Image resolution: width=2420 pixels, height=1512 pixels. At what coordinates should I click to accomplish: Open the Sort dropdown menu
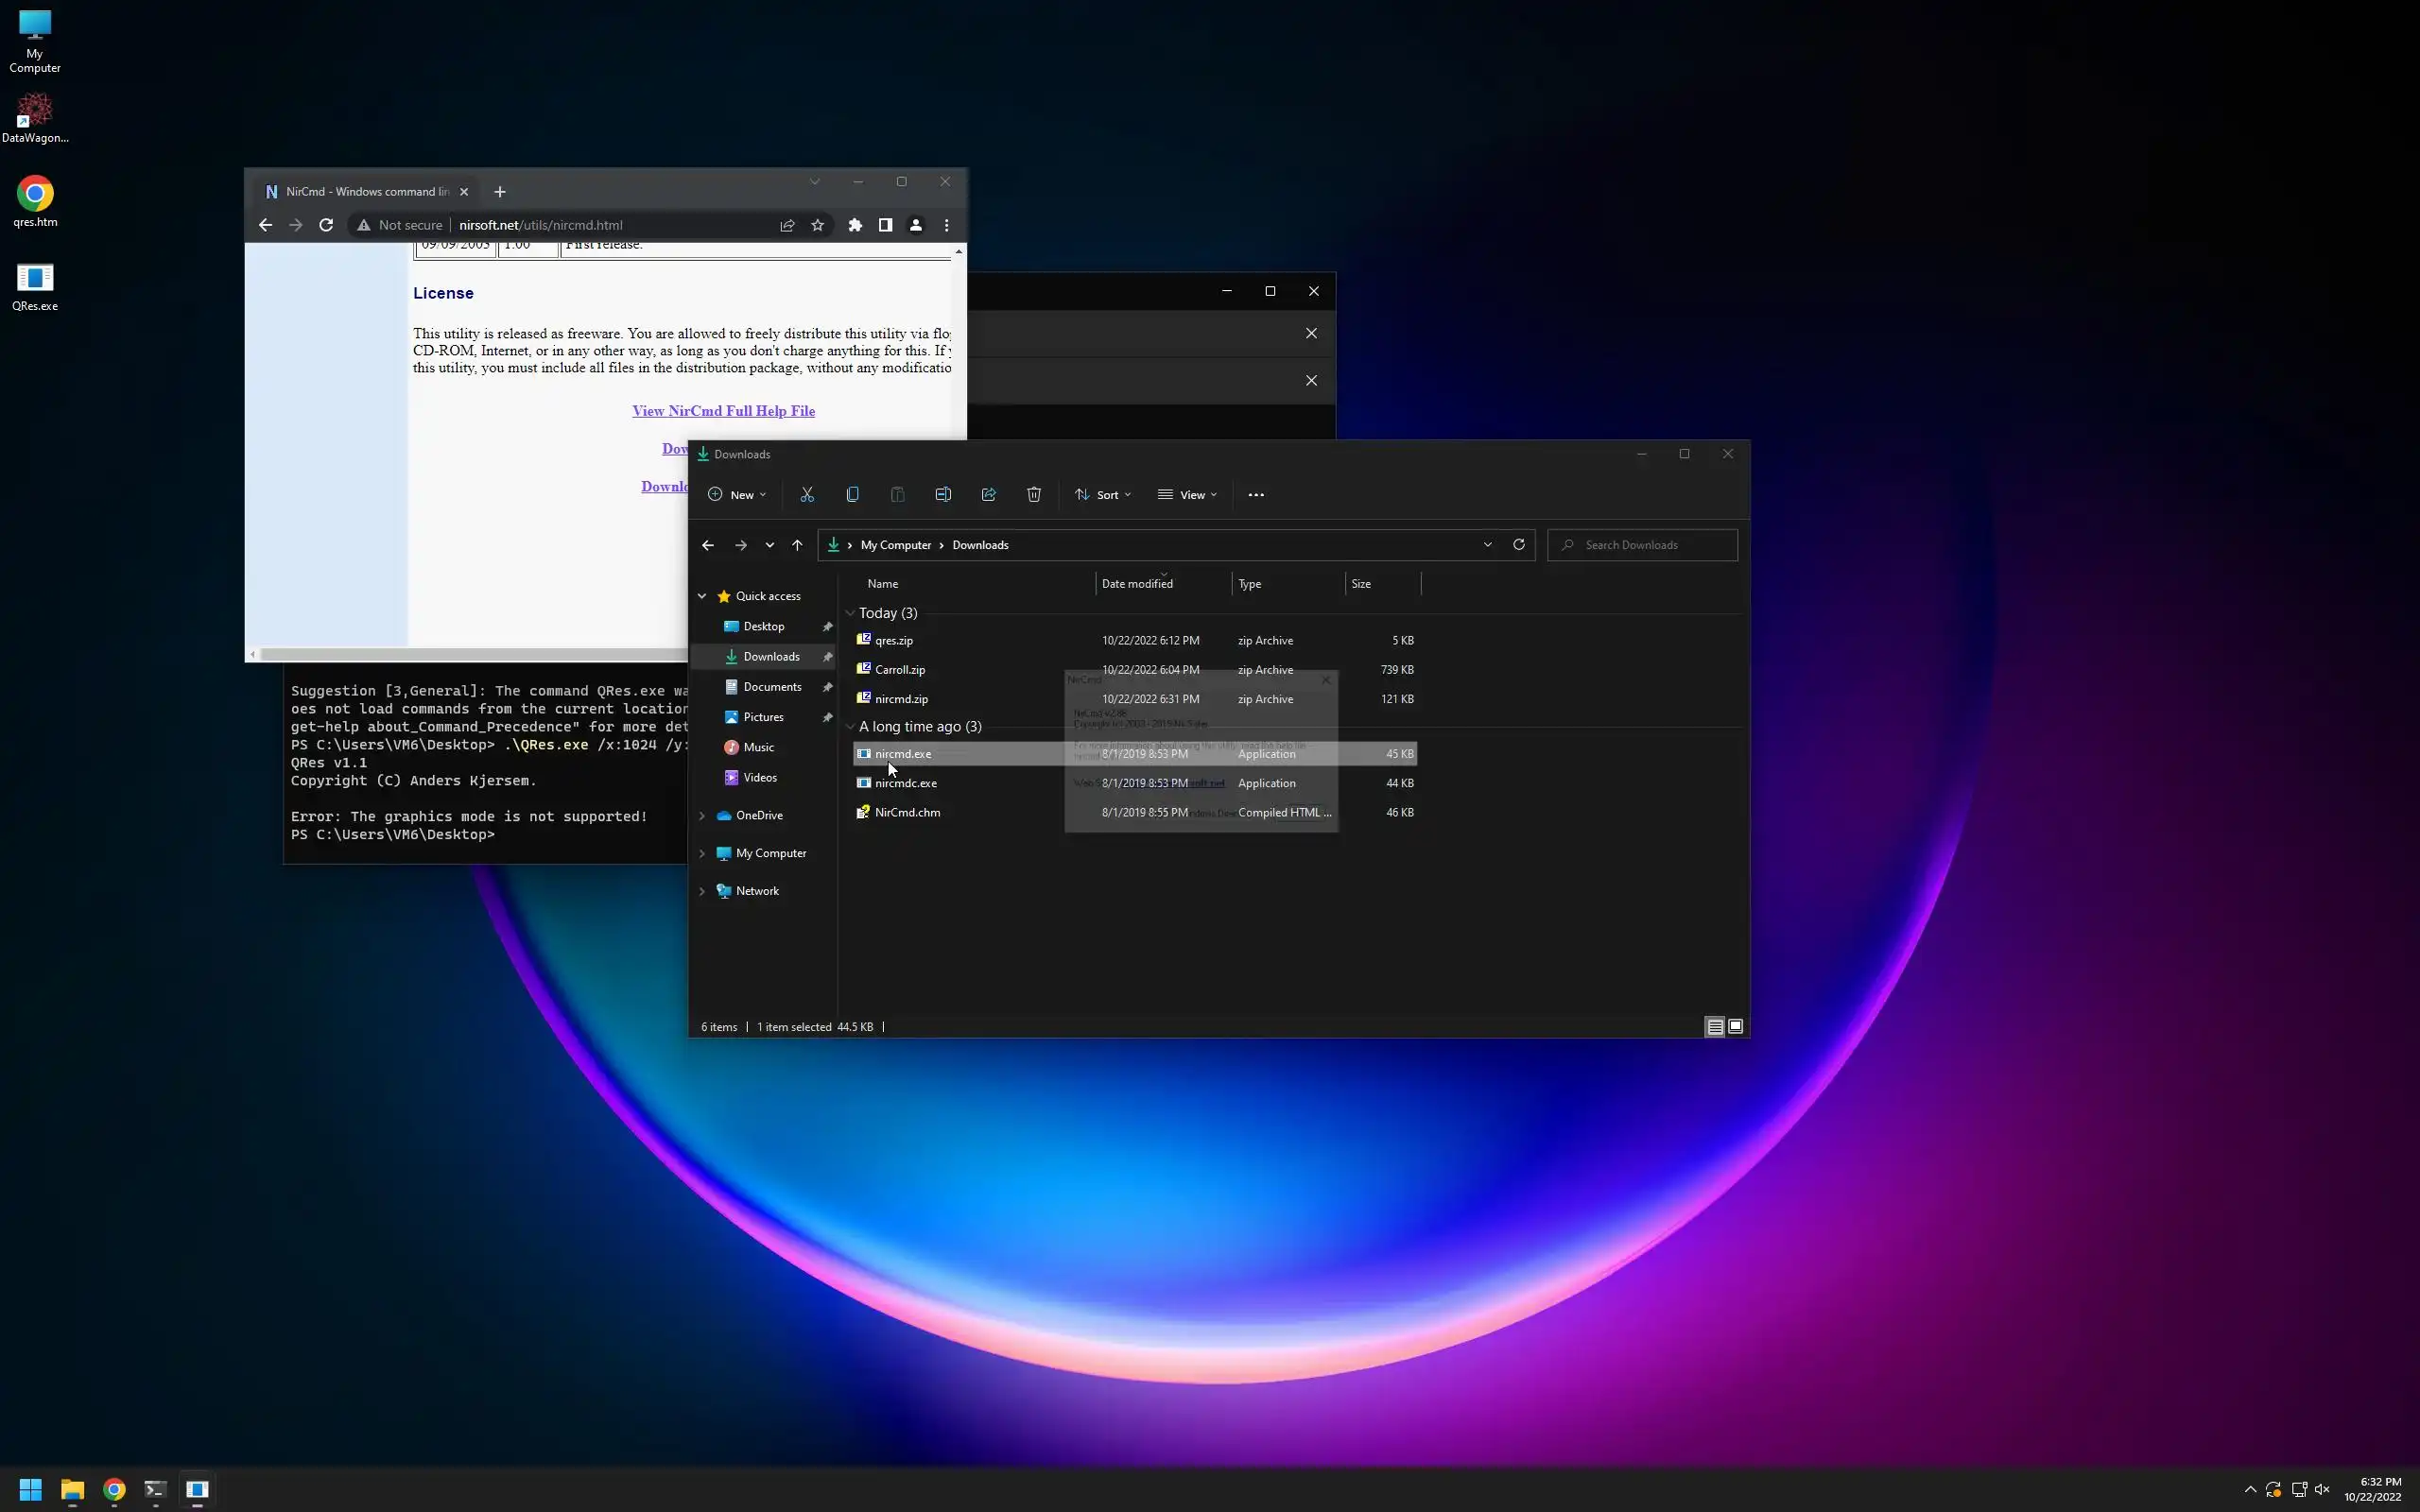click(x=1103, y=495)
